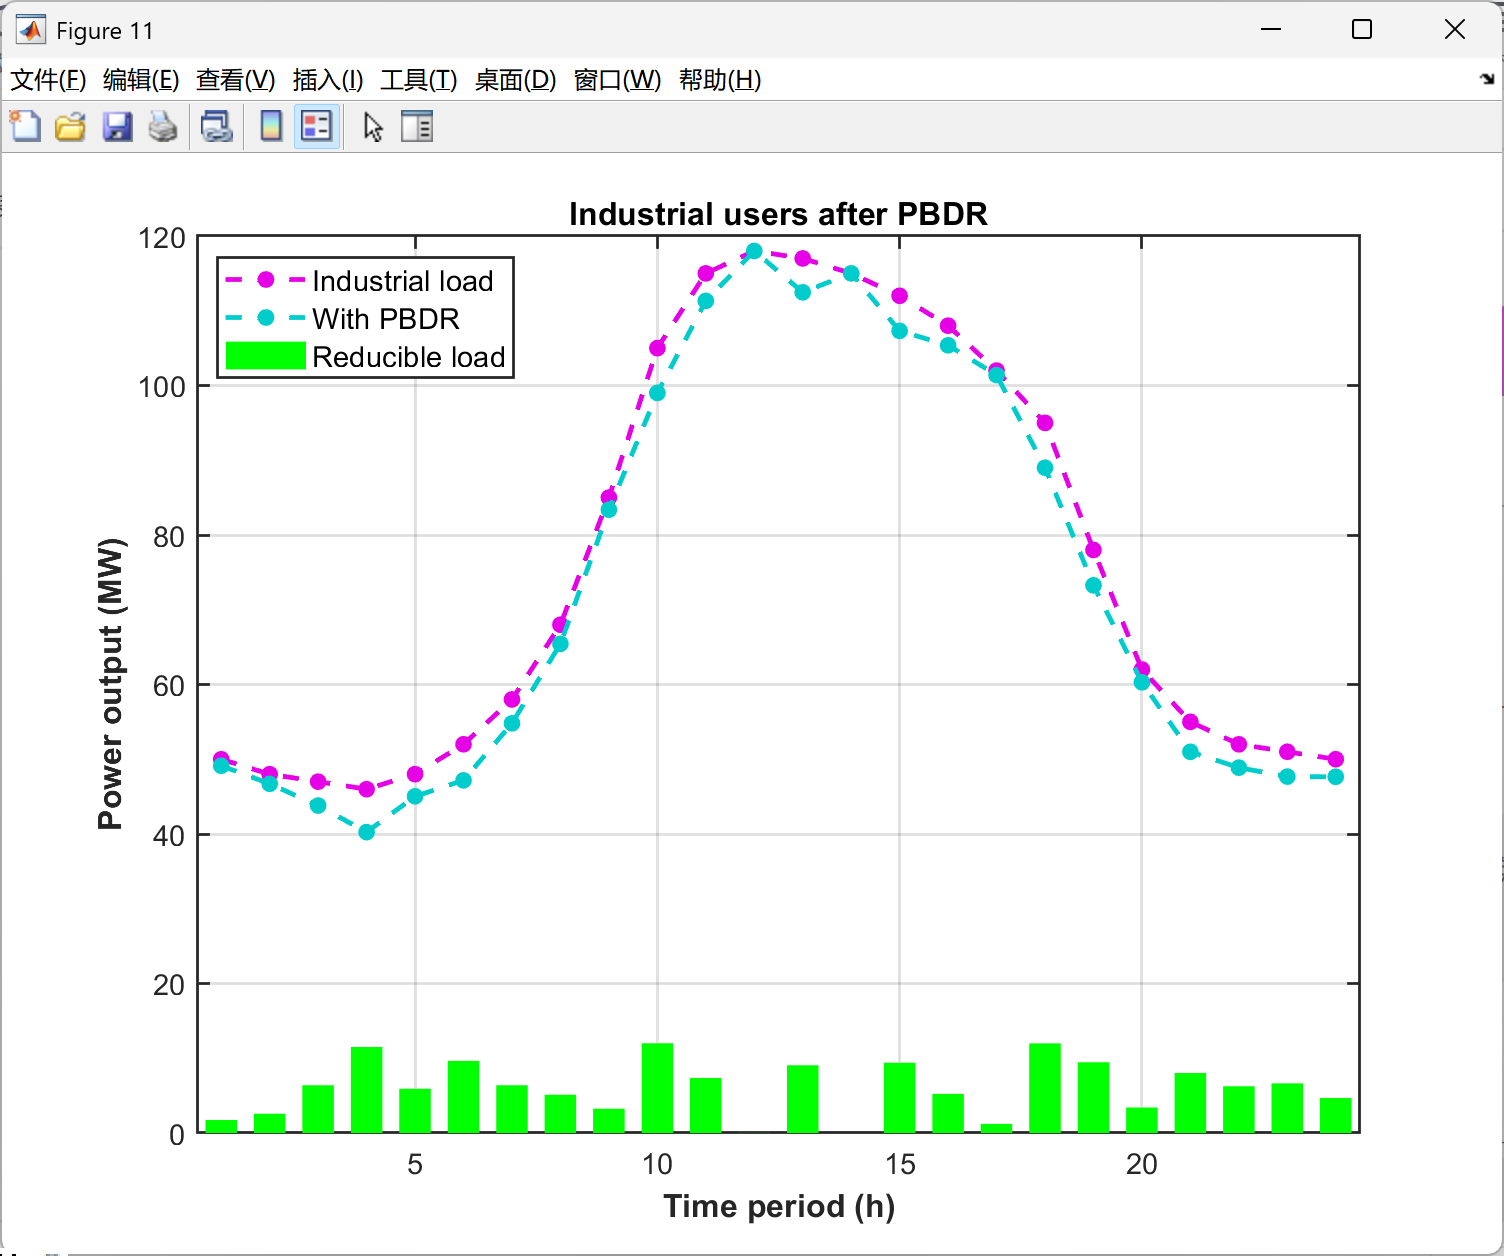Click the magenta peak data point at hour 12
Screen dimensions: 1504x1256
pos(754,252)
